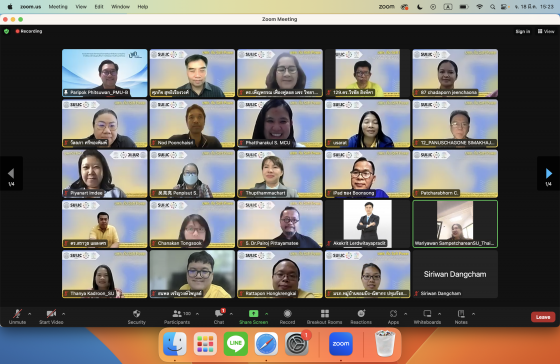The height and width of the screenshot is (364, 560).
Task: Click the Sign in link
Action: 522,31
